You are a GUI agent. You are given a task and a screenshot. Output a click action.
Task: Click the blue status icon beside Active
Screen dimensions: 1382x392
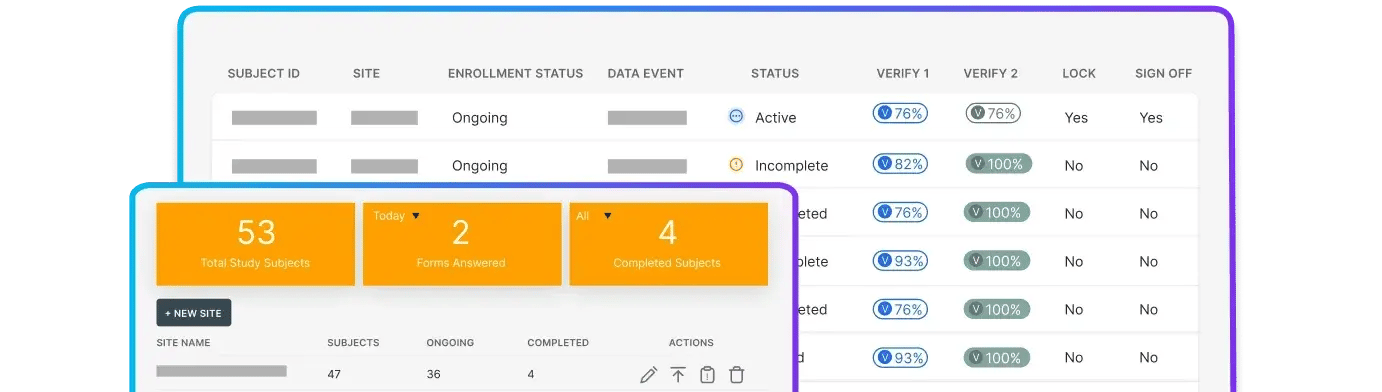736,116
